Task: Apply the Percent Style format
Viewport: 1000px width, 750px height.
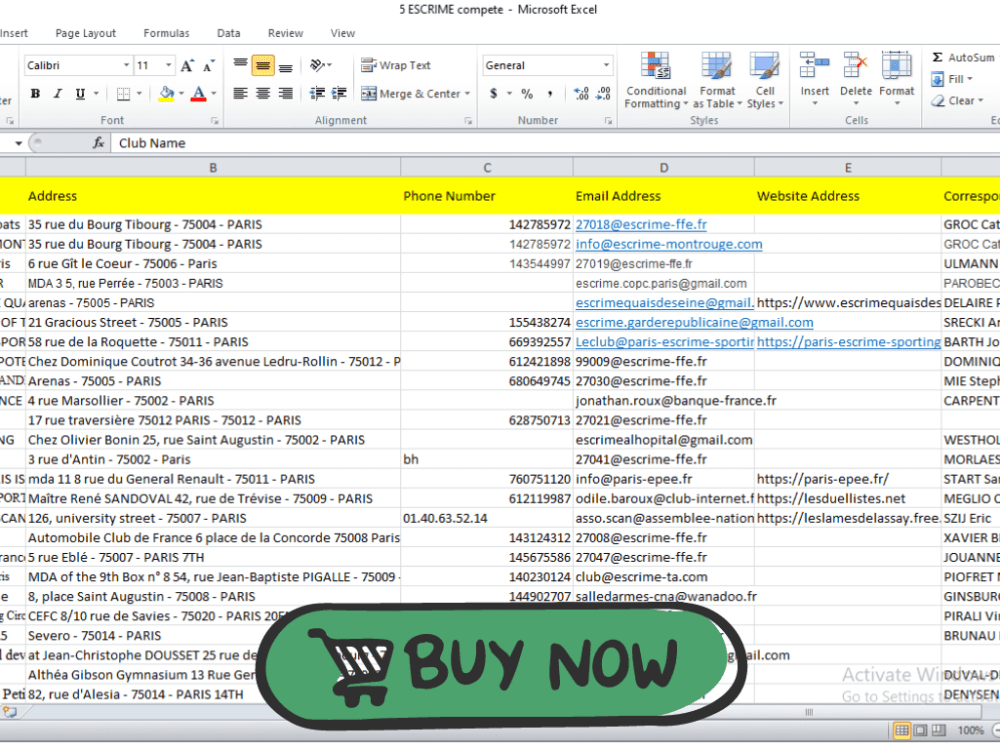Action: [x=526, y=93]
